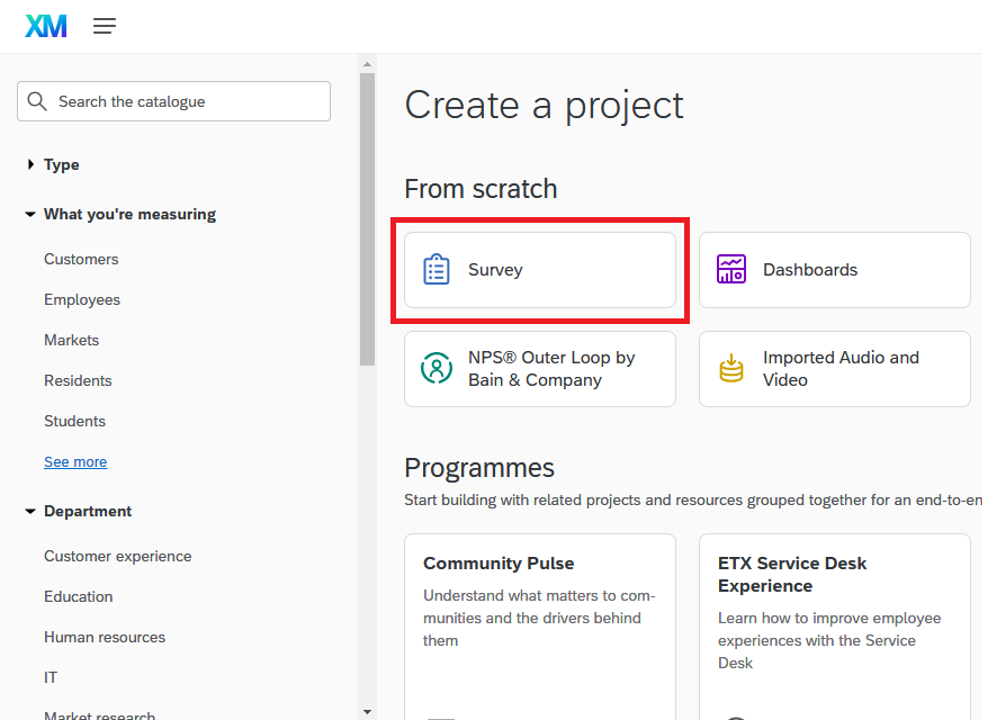Screen dimensions: 982x720
Task: Click the XM logo icon
Action: pyautogui.click(x=46, y=26)
